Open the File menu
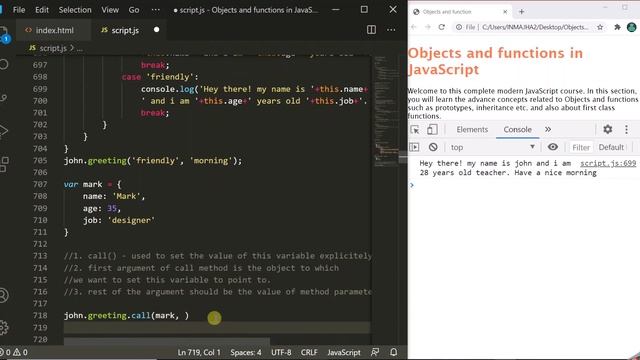The image size is (640, 360). (19, 10)
